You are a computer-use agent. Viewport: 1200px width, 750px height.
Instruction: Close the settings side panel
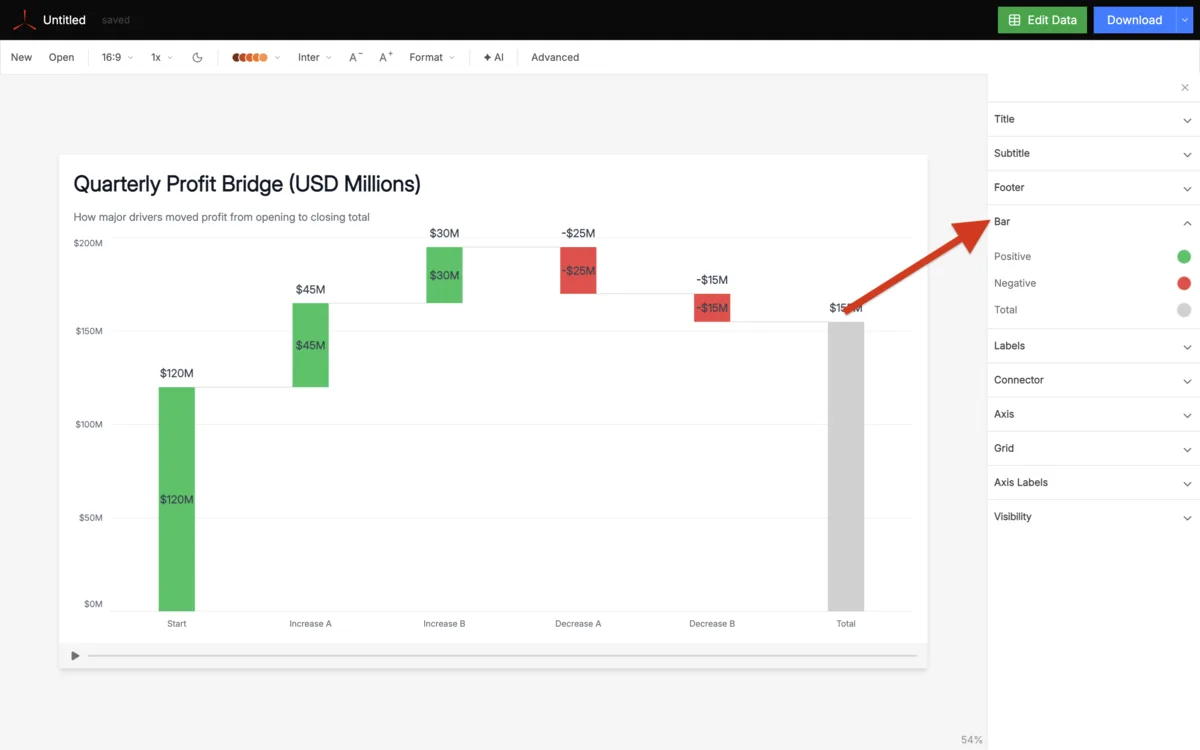pos(1185,88)
